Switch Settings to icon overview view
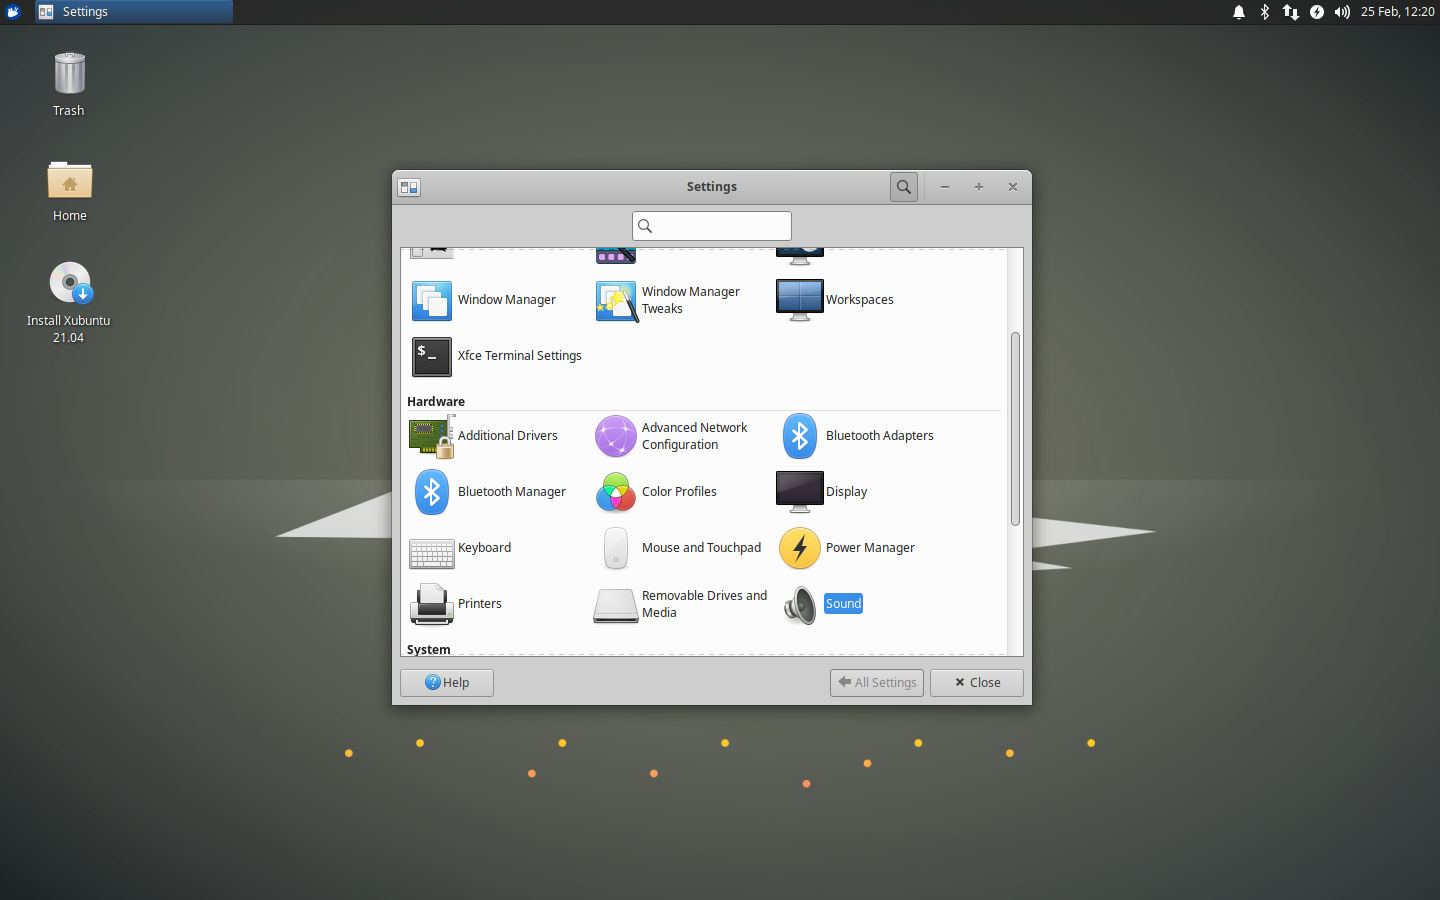Image resolution: width=1440 pixels, height=900 pixels. click(408, 187)
